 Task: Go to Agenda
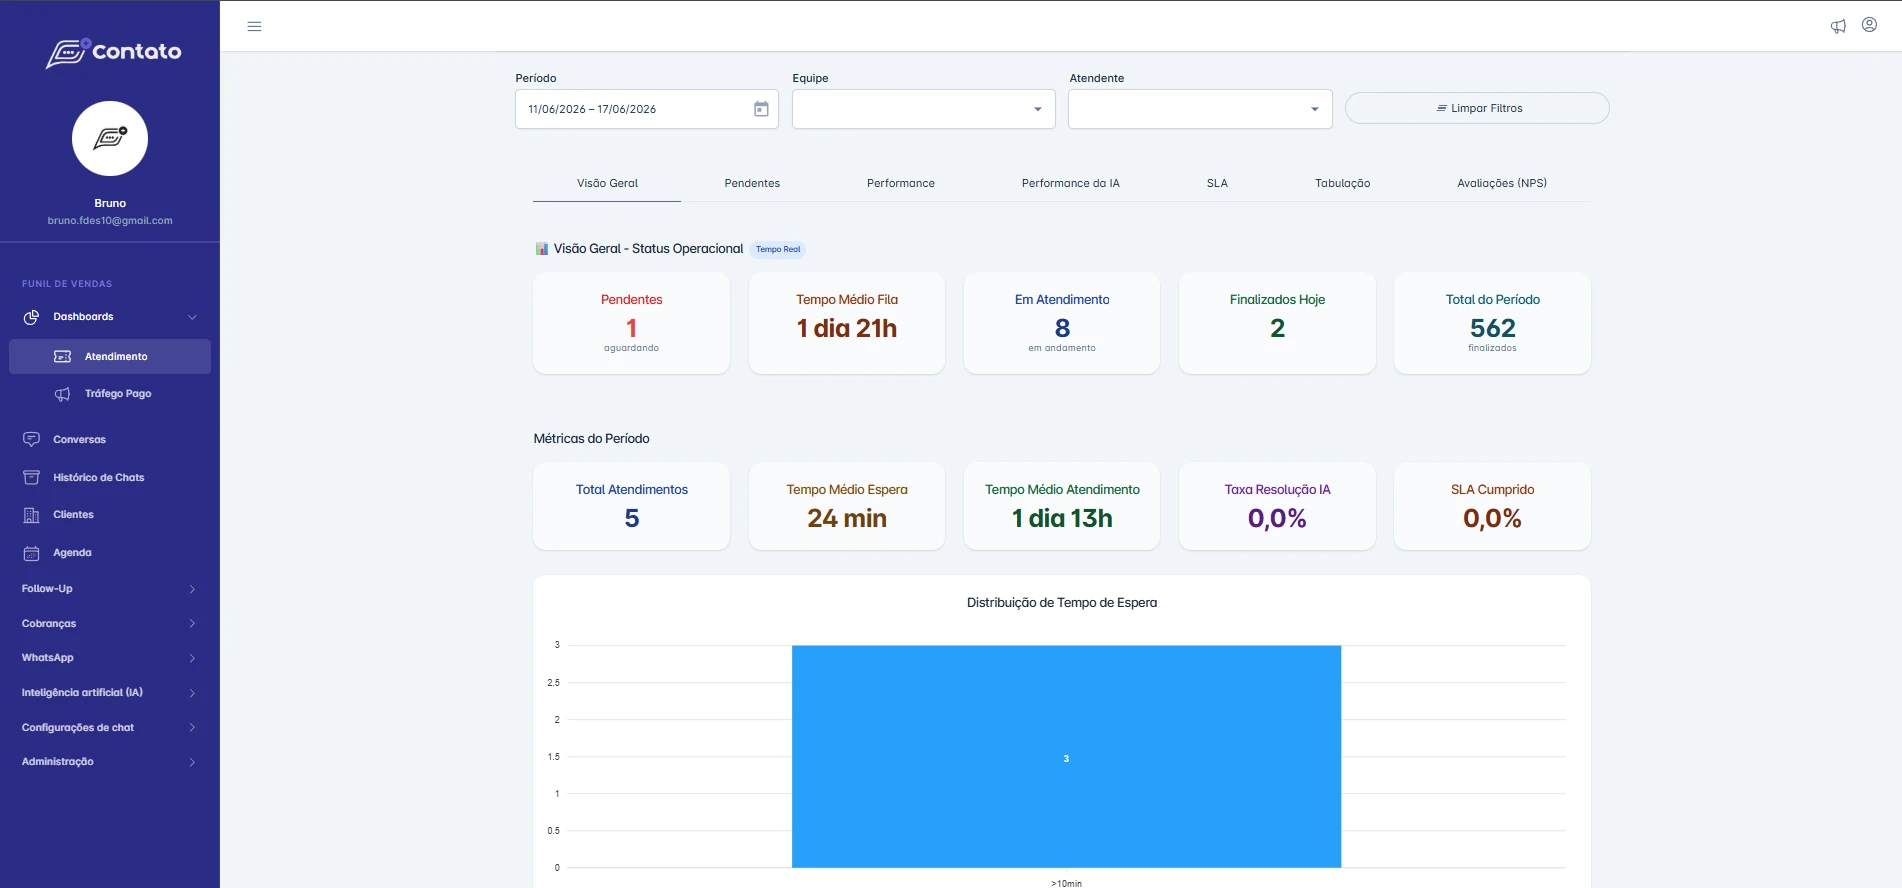[110, 553]
